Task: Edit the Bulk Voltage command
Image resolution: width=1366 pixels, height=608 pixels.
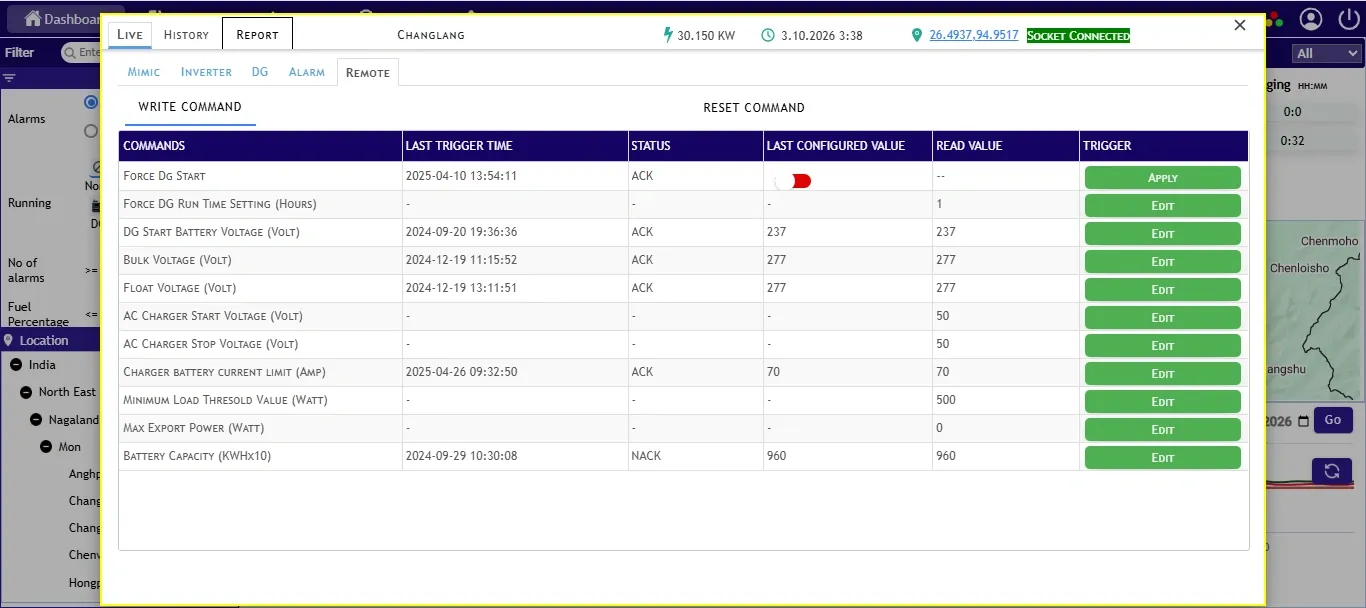Action: [x=1162, y=261]
